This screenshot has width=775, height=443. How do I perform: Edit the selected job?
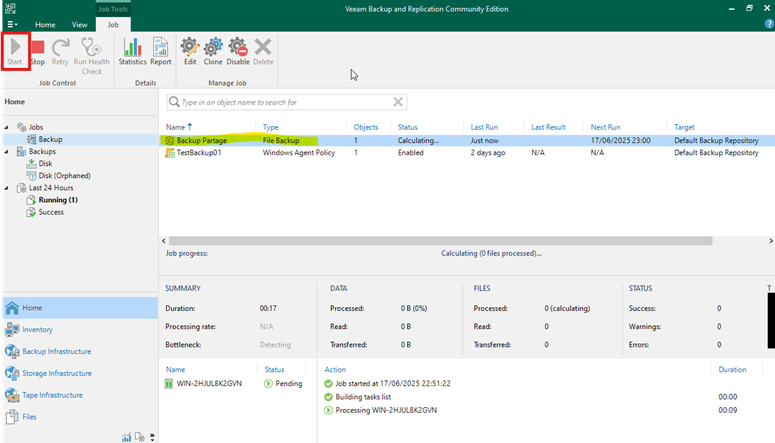click(x=189, y=51)
